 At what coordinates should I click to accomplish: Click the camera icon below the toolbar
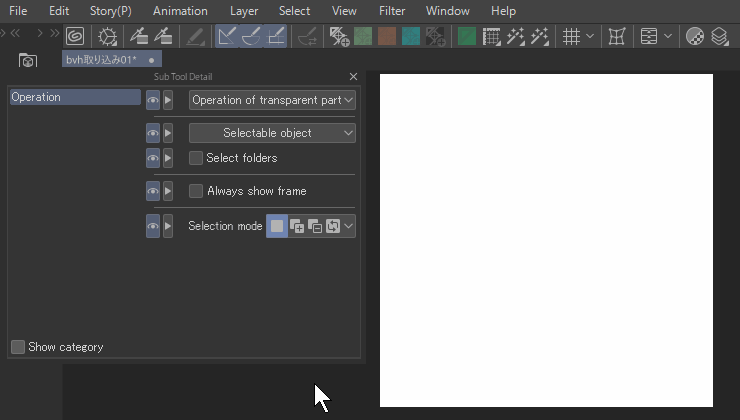pyautogui.click(x=28, y=61)
